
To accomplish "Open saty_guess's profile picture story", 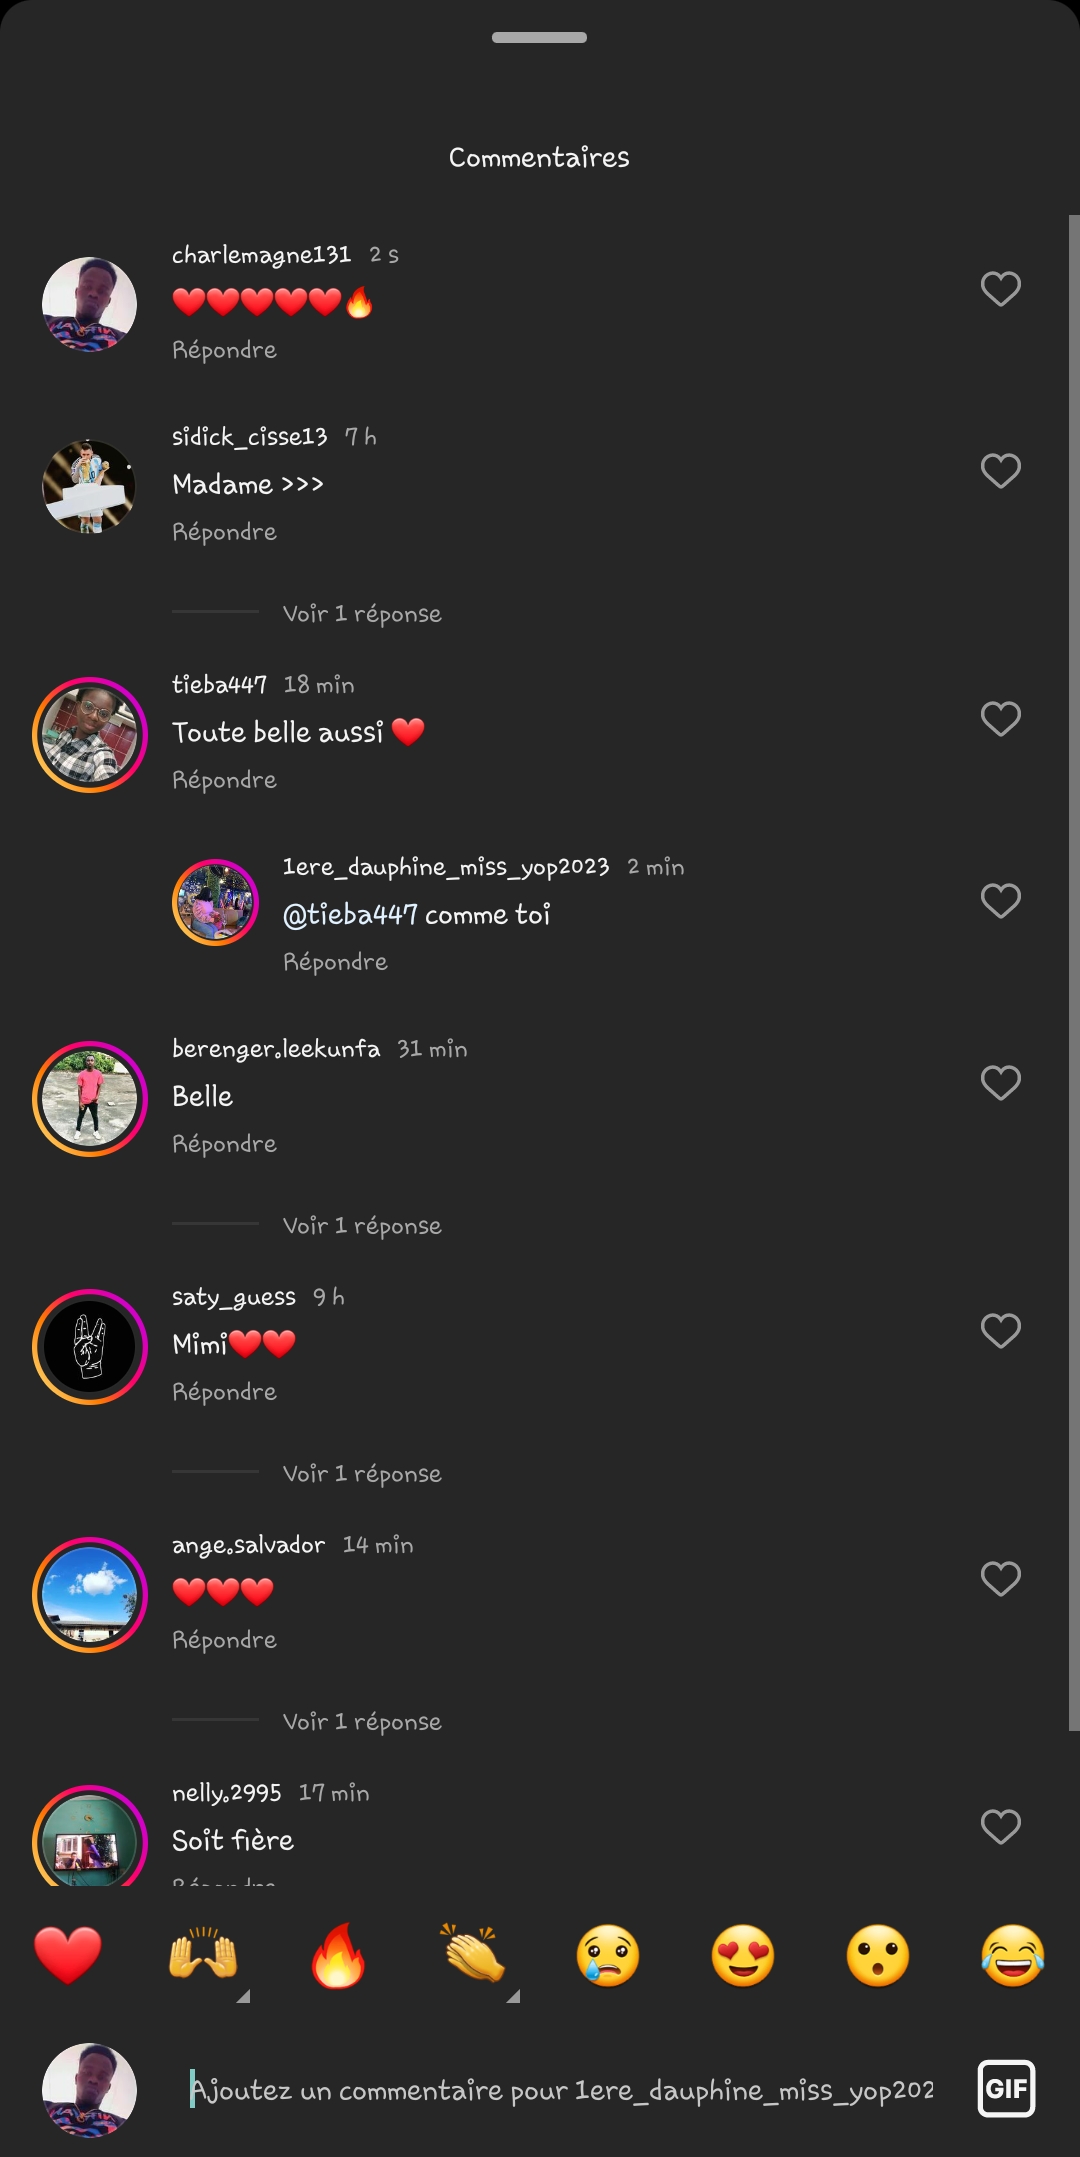I will pos(90,1346).
